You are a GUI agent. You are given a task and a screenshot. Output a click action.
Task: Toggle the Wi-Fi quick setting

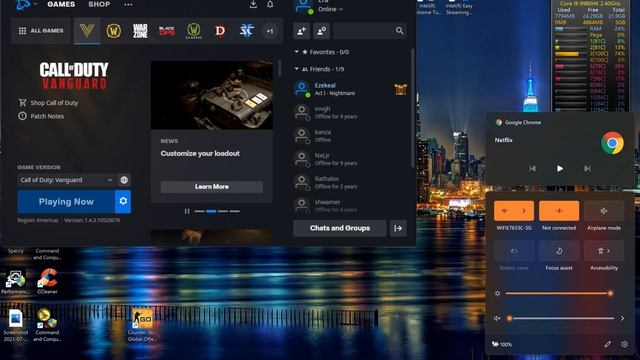tap(504, 211)
